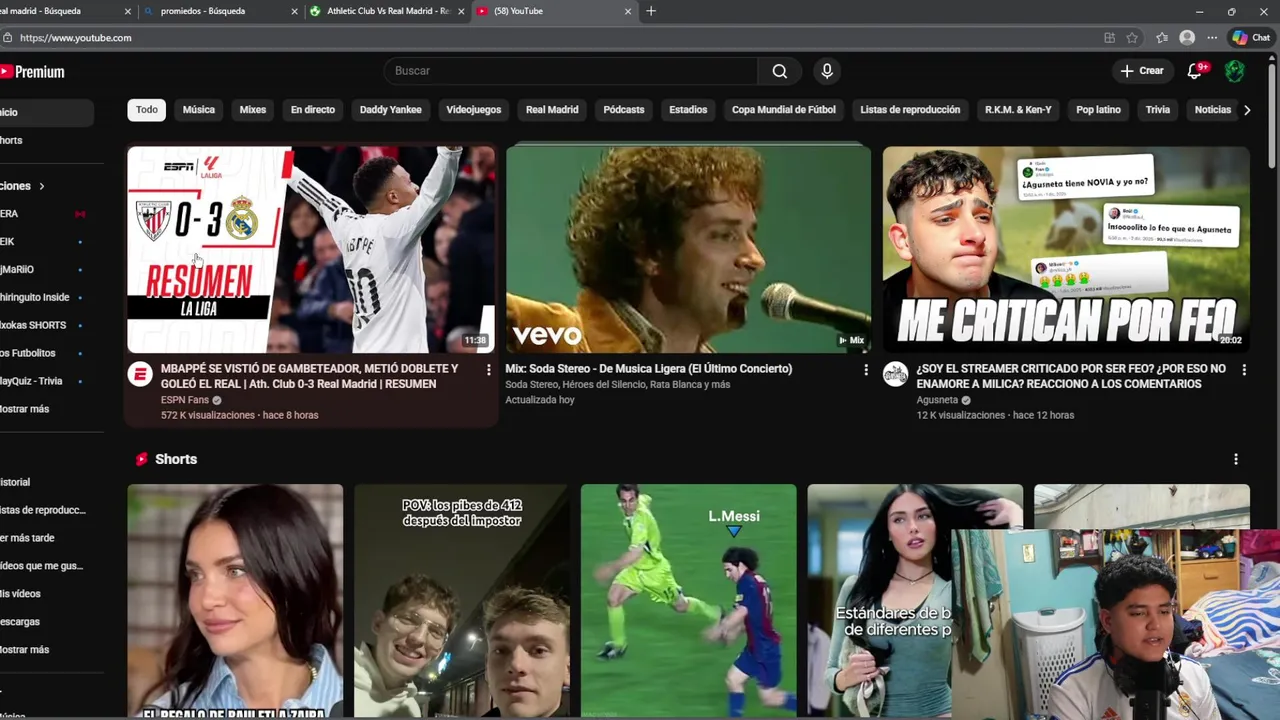Click the Buscar search field
This screenshot has width=1280, height=720.
tap(571, 71)
